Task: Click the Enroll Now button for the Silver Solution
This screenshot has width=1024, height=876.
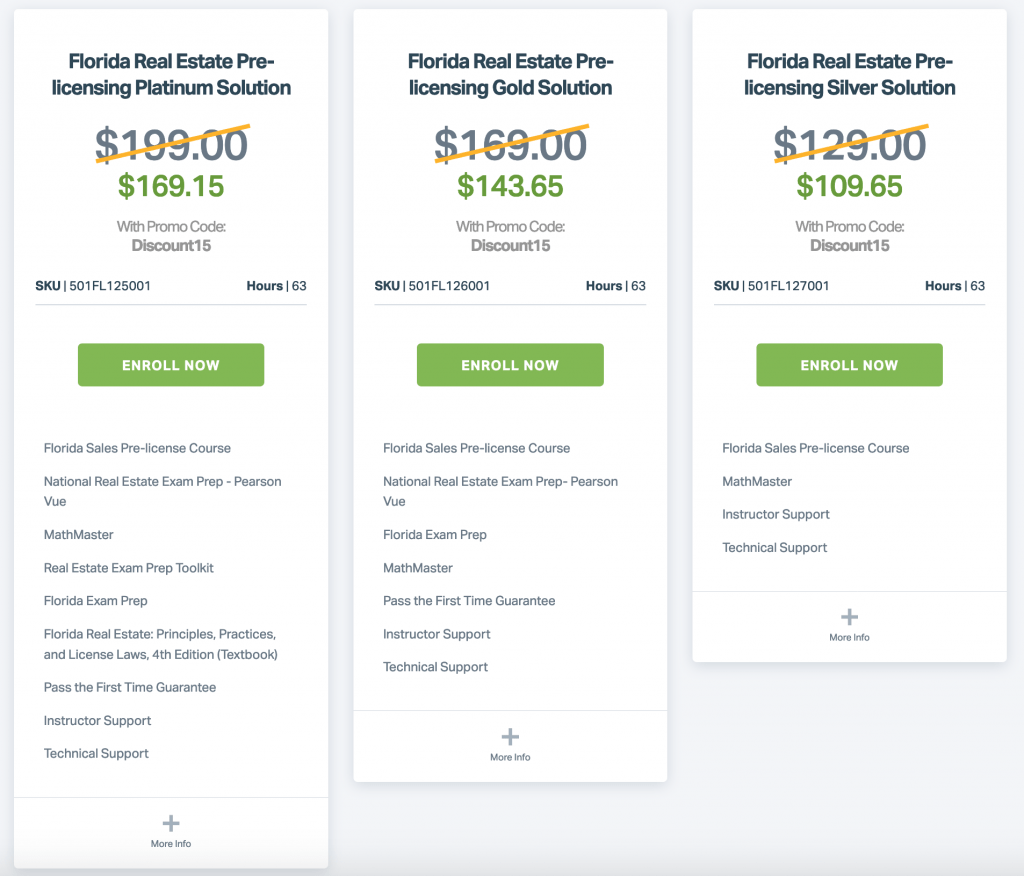Action: [849, 364]
